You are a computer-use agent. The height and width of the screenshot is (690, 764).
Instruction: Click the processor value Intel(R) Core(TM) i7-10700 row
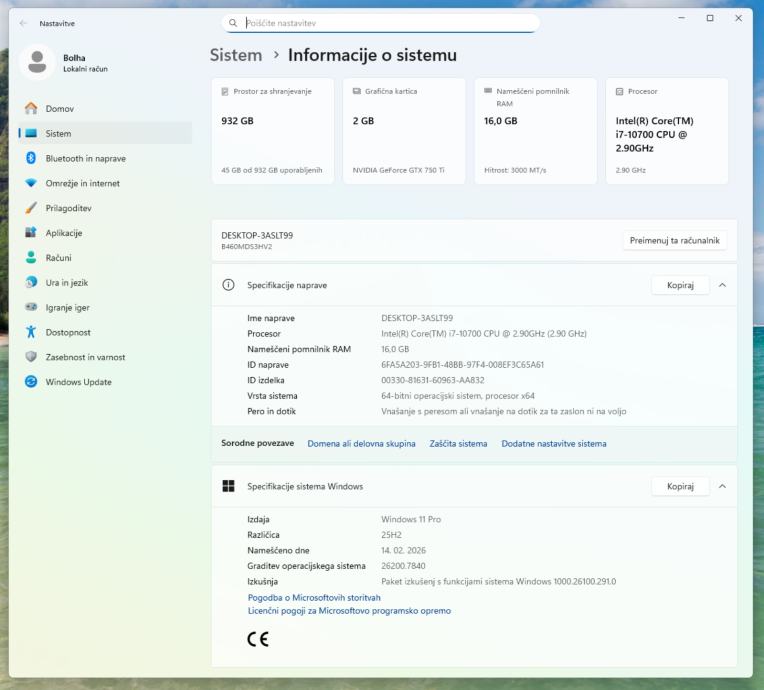484,334
